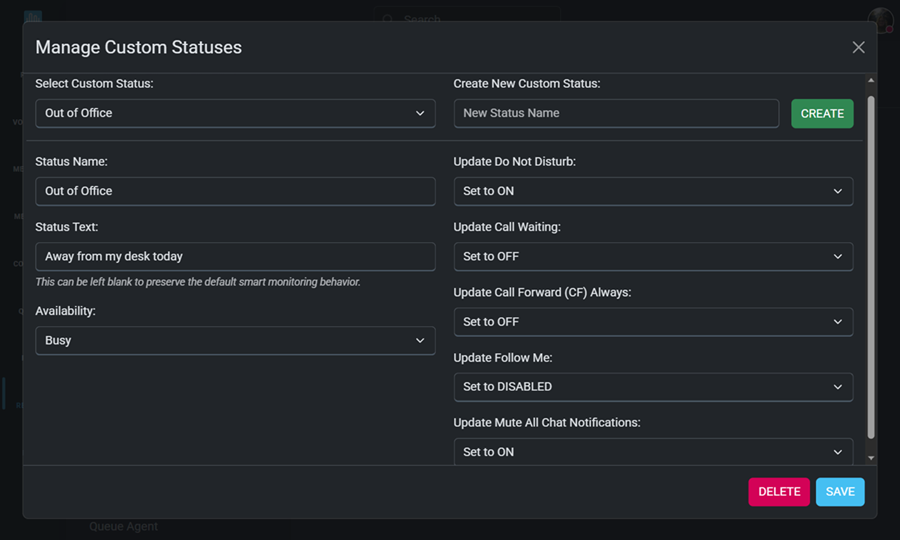900x540 pixels.
Task: Open the Update Call Forward Always dropdown
Action: coord(653,322)
